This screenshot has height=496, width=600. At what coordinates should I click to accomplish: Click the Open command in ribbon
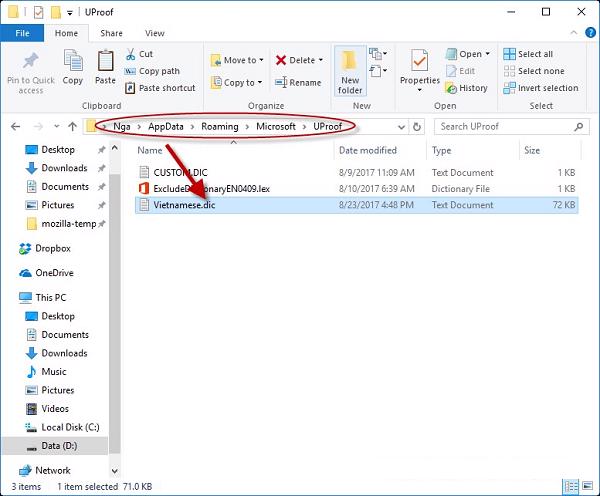coord(467,54)
